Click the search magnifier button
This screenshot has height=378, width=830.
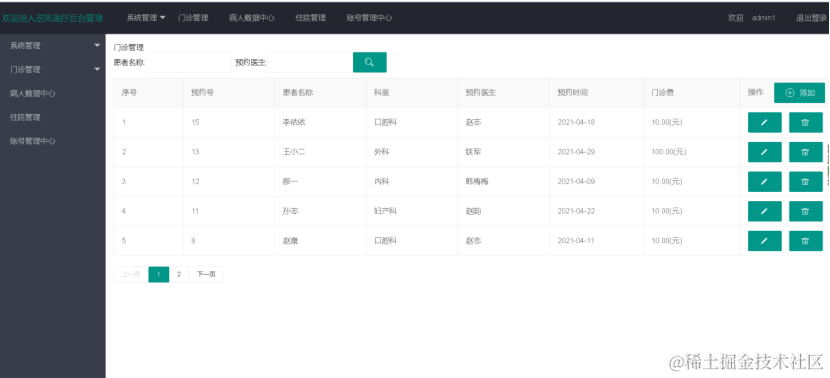(369, 62)
